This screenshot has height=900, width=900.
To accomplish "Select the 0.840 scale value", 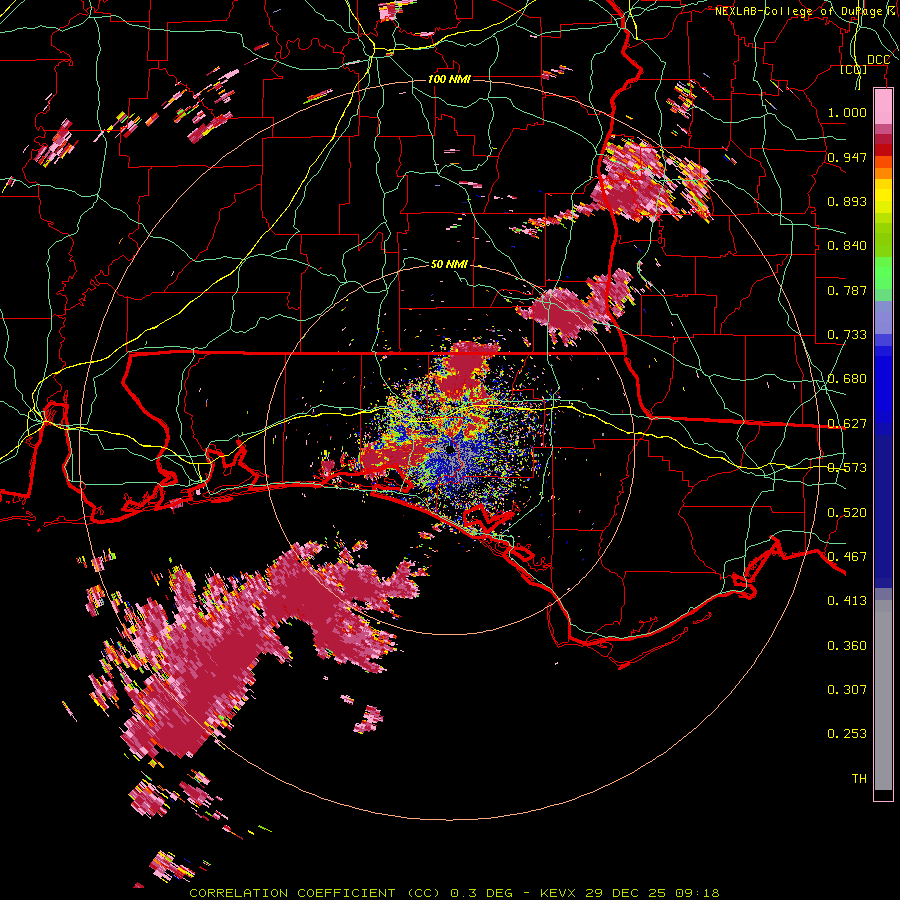I will tap(847, 246).
